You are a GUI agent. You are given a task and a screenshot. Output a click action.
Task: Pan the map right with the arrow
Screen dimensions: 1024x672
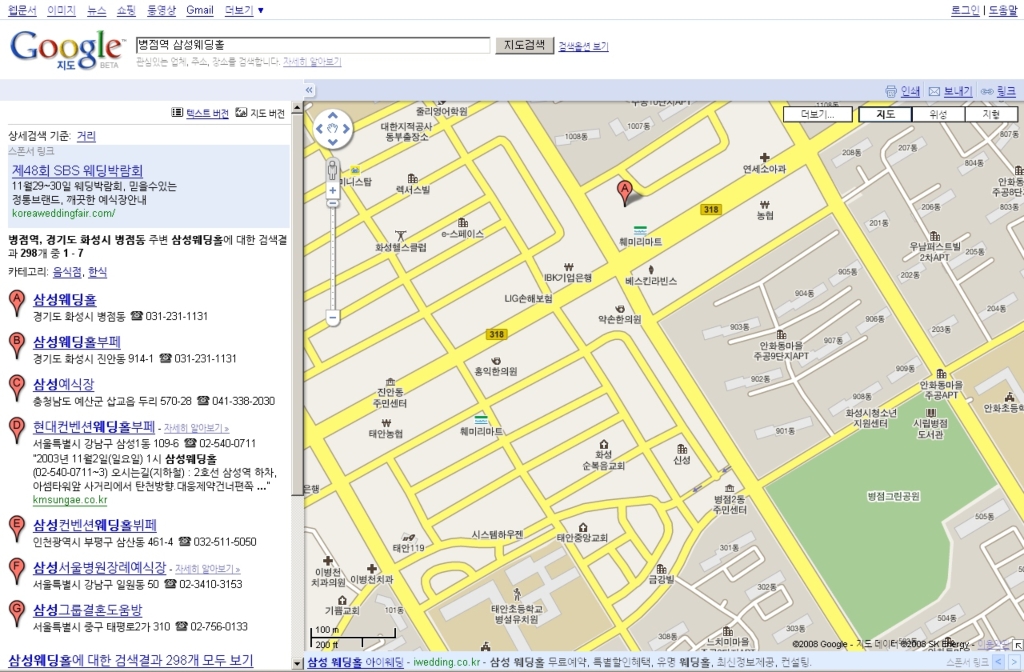coord(346,129)
